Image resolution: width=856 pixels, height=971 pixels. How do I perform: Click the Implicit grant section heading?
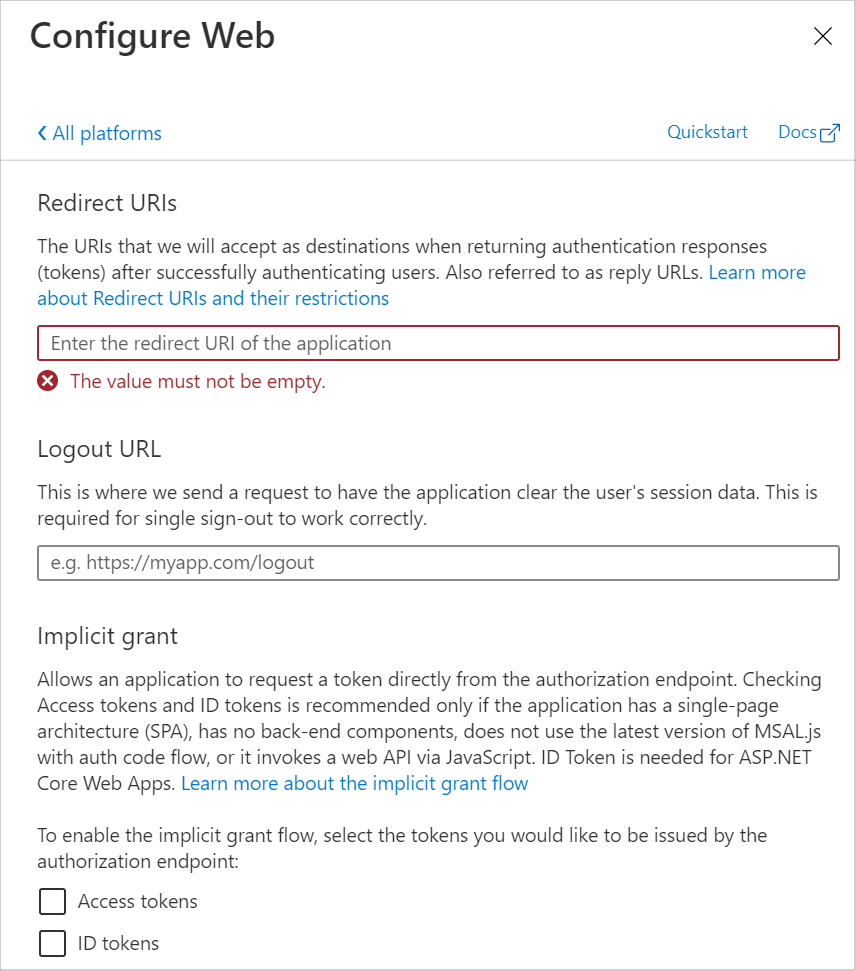pyautogui.click(x=107, y=636)
